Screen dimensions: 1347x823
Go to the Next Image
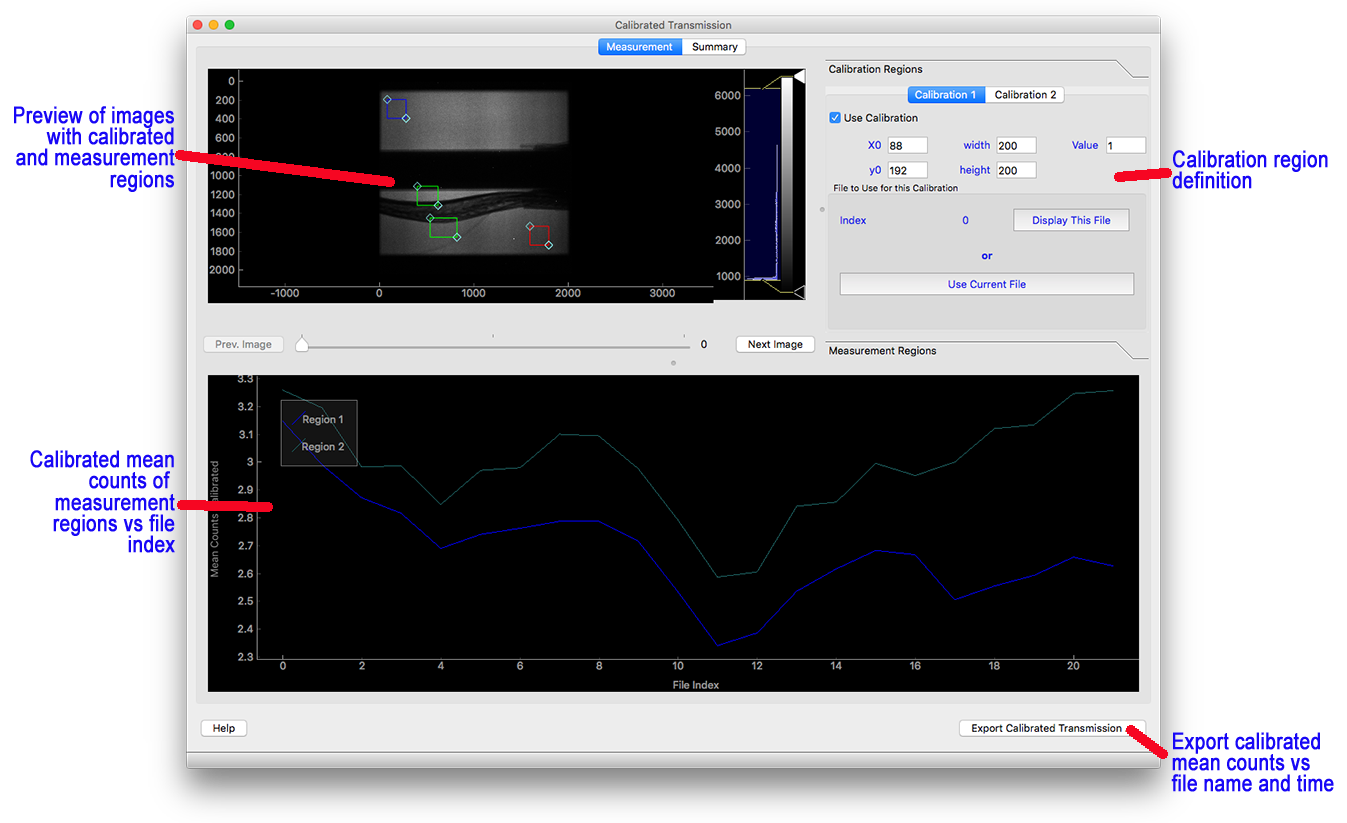(x=775, y=344)
